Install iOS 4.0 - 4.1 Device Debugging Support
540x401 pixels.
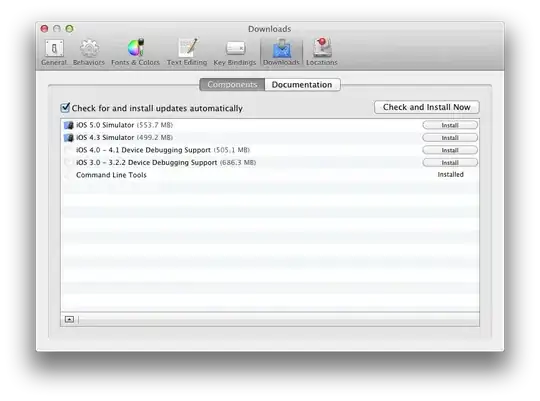(450, 150)
